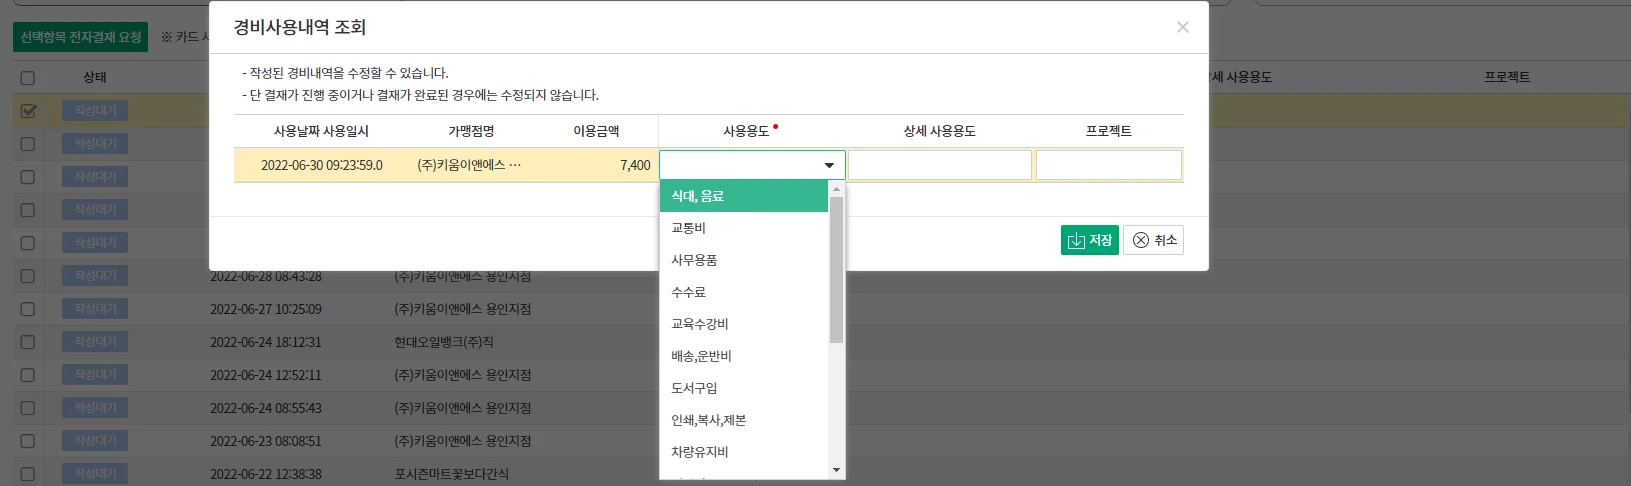Select 교통비 option in dropdown
This screenshot has width=1631, height=486.
click(x=743, y=228)
